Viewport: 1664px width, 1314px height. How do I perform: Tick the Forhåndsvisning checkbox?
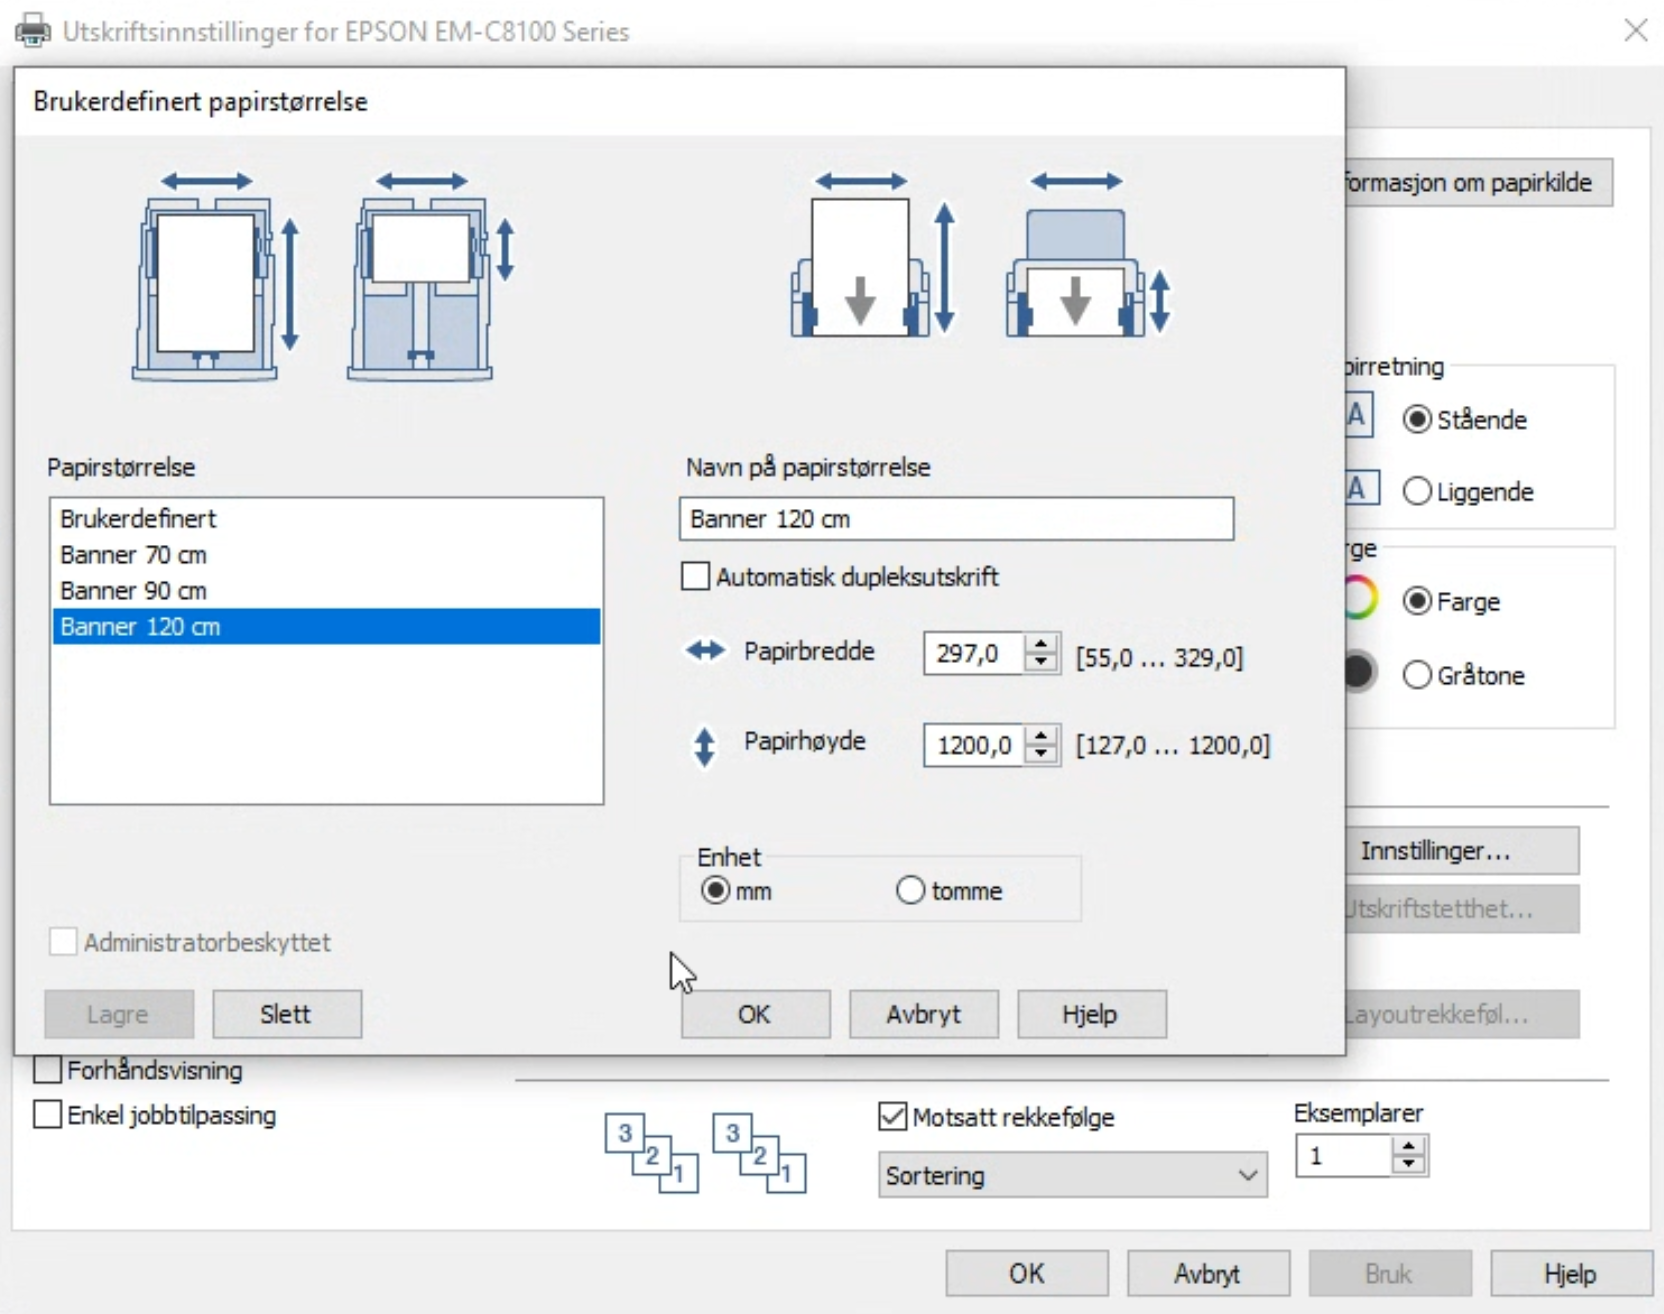click(47, 1069)
